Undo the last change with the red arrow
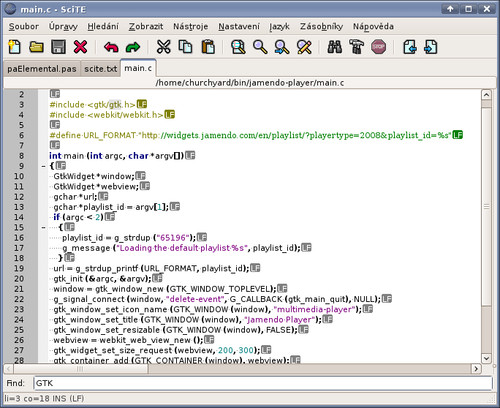500x408 pixels. [x=111, y=47]
